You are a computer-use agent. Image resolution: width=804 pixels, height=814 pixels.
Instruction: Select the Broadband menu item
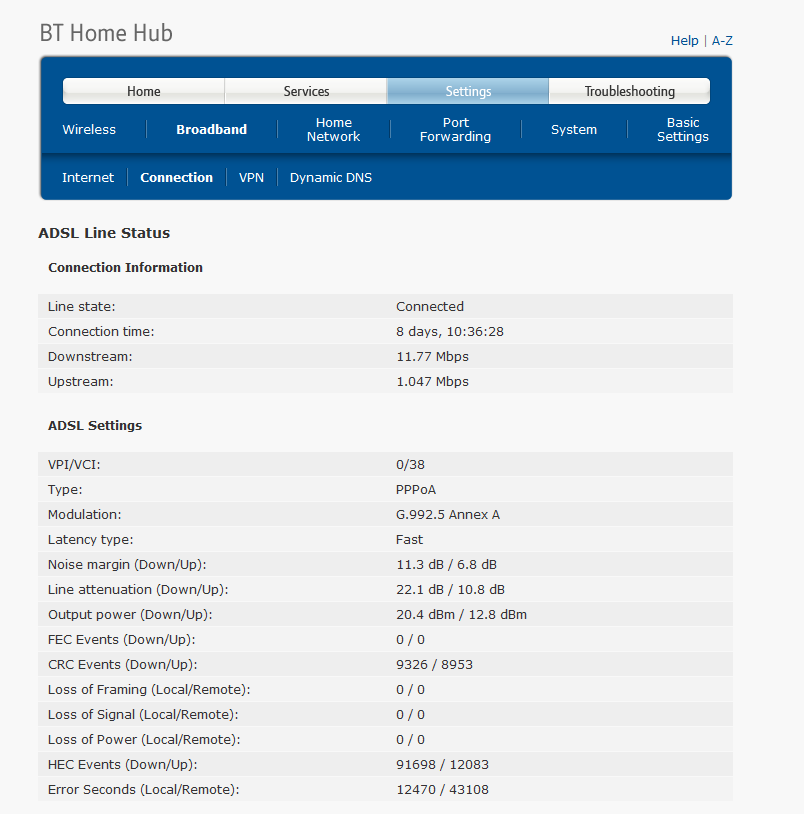click(x=211, y=129)
